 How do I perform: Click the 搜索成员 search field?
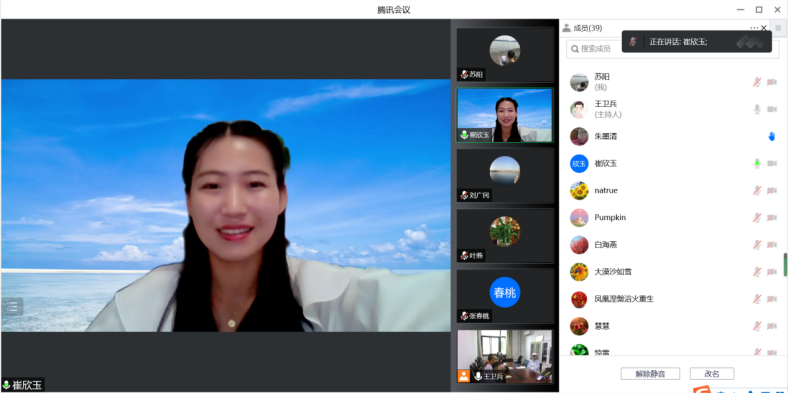point(673,49)
